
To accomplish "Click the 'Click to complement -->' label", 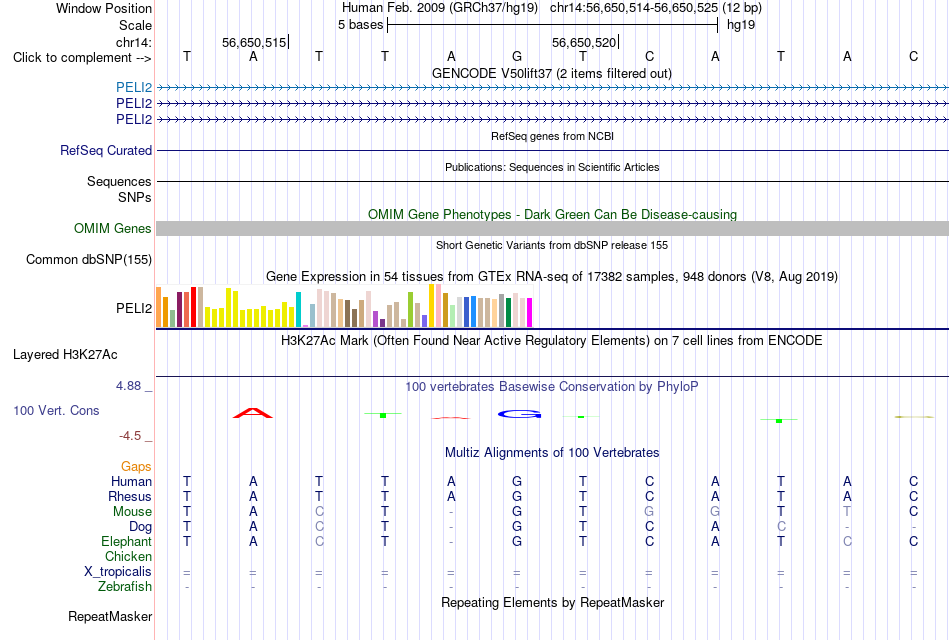I will click(x=82, y=58).
